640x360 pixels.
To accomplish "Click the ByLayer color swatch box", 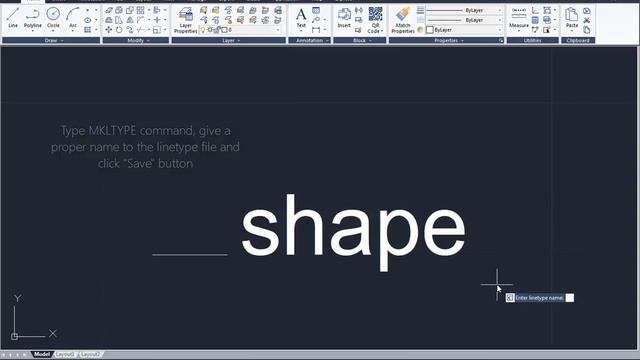I will [x=430, y=30].
